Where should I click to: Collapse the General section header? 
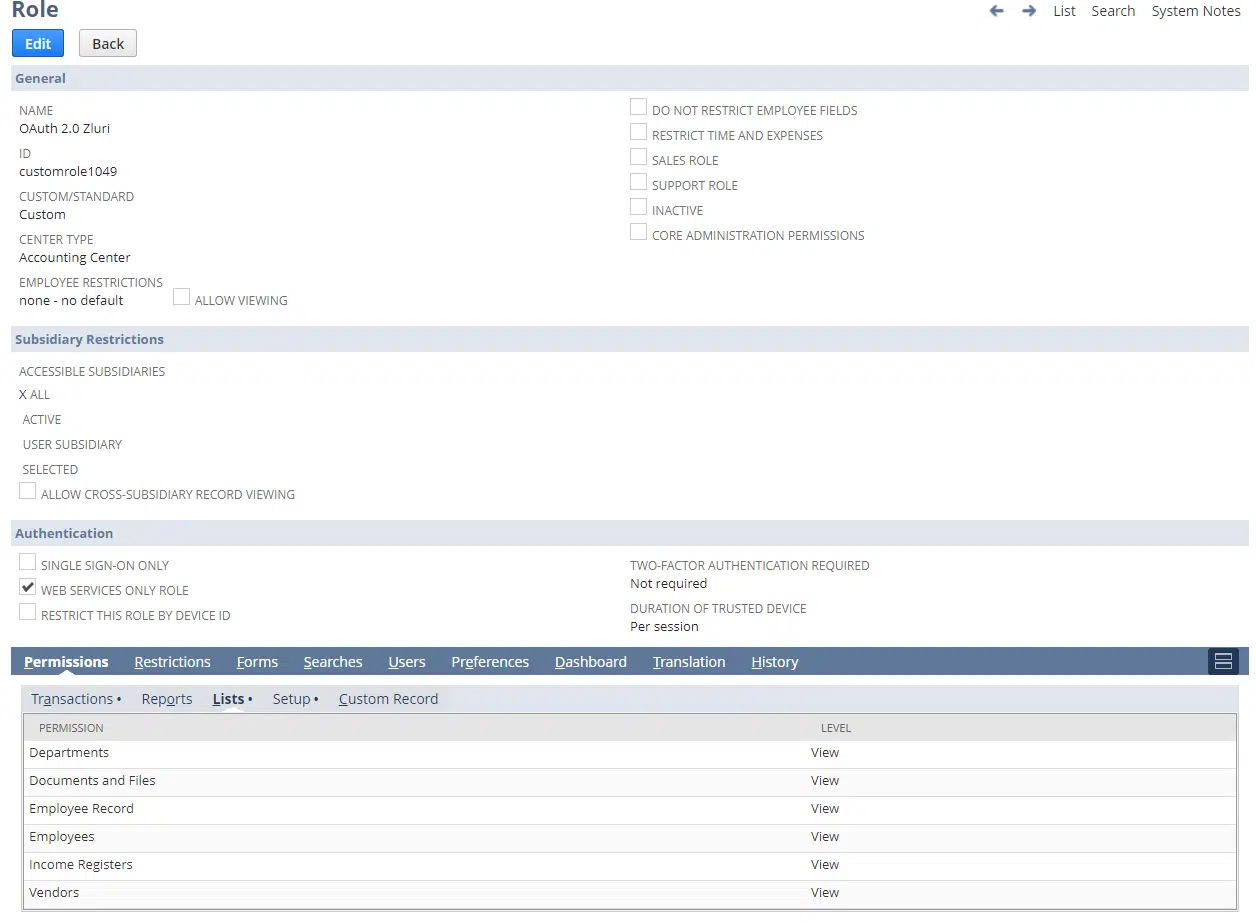(41, 78)
